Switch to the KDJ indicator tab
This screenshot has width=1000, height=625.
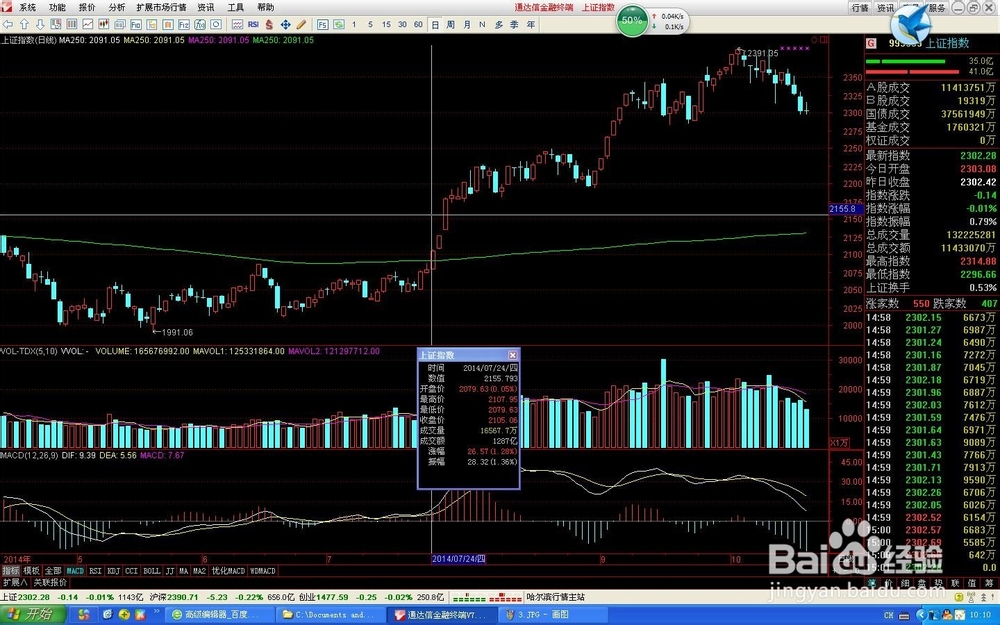pos(114,571)
